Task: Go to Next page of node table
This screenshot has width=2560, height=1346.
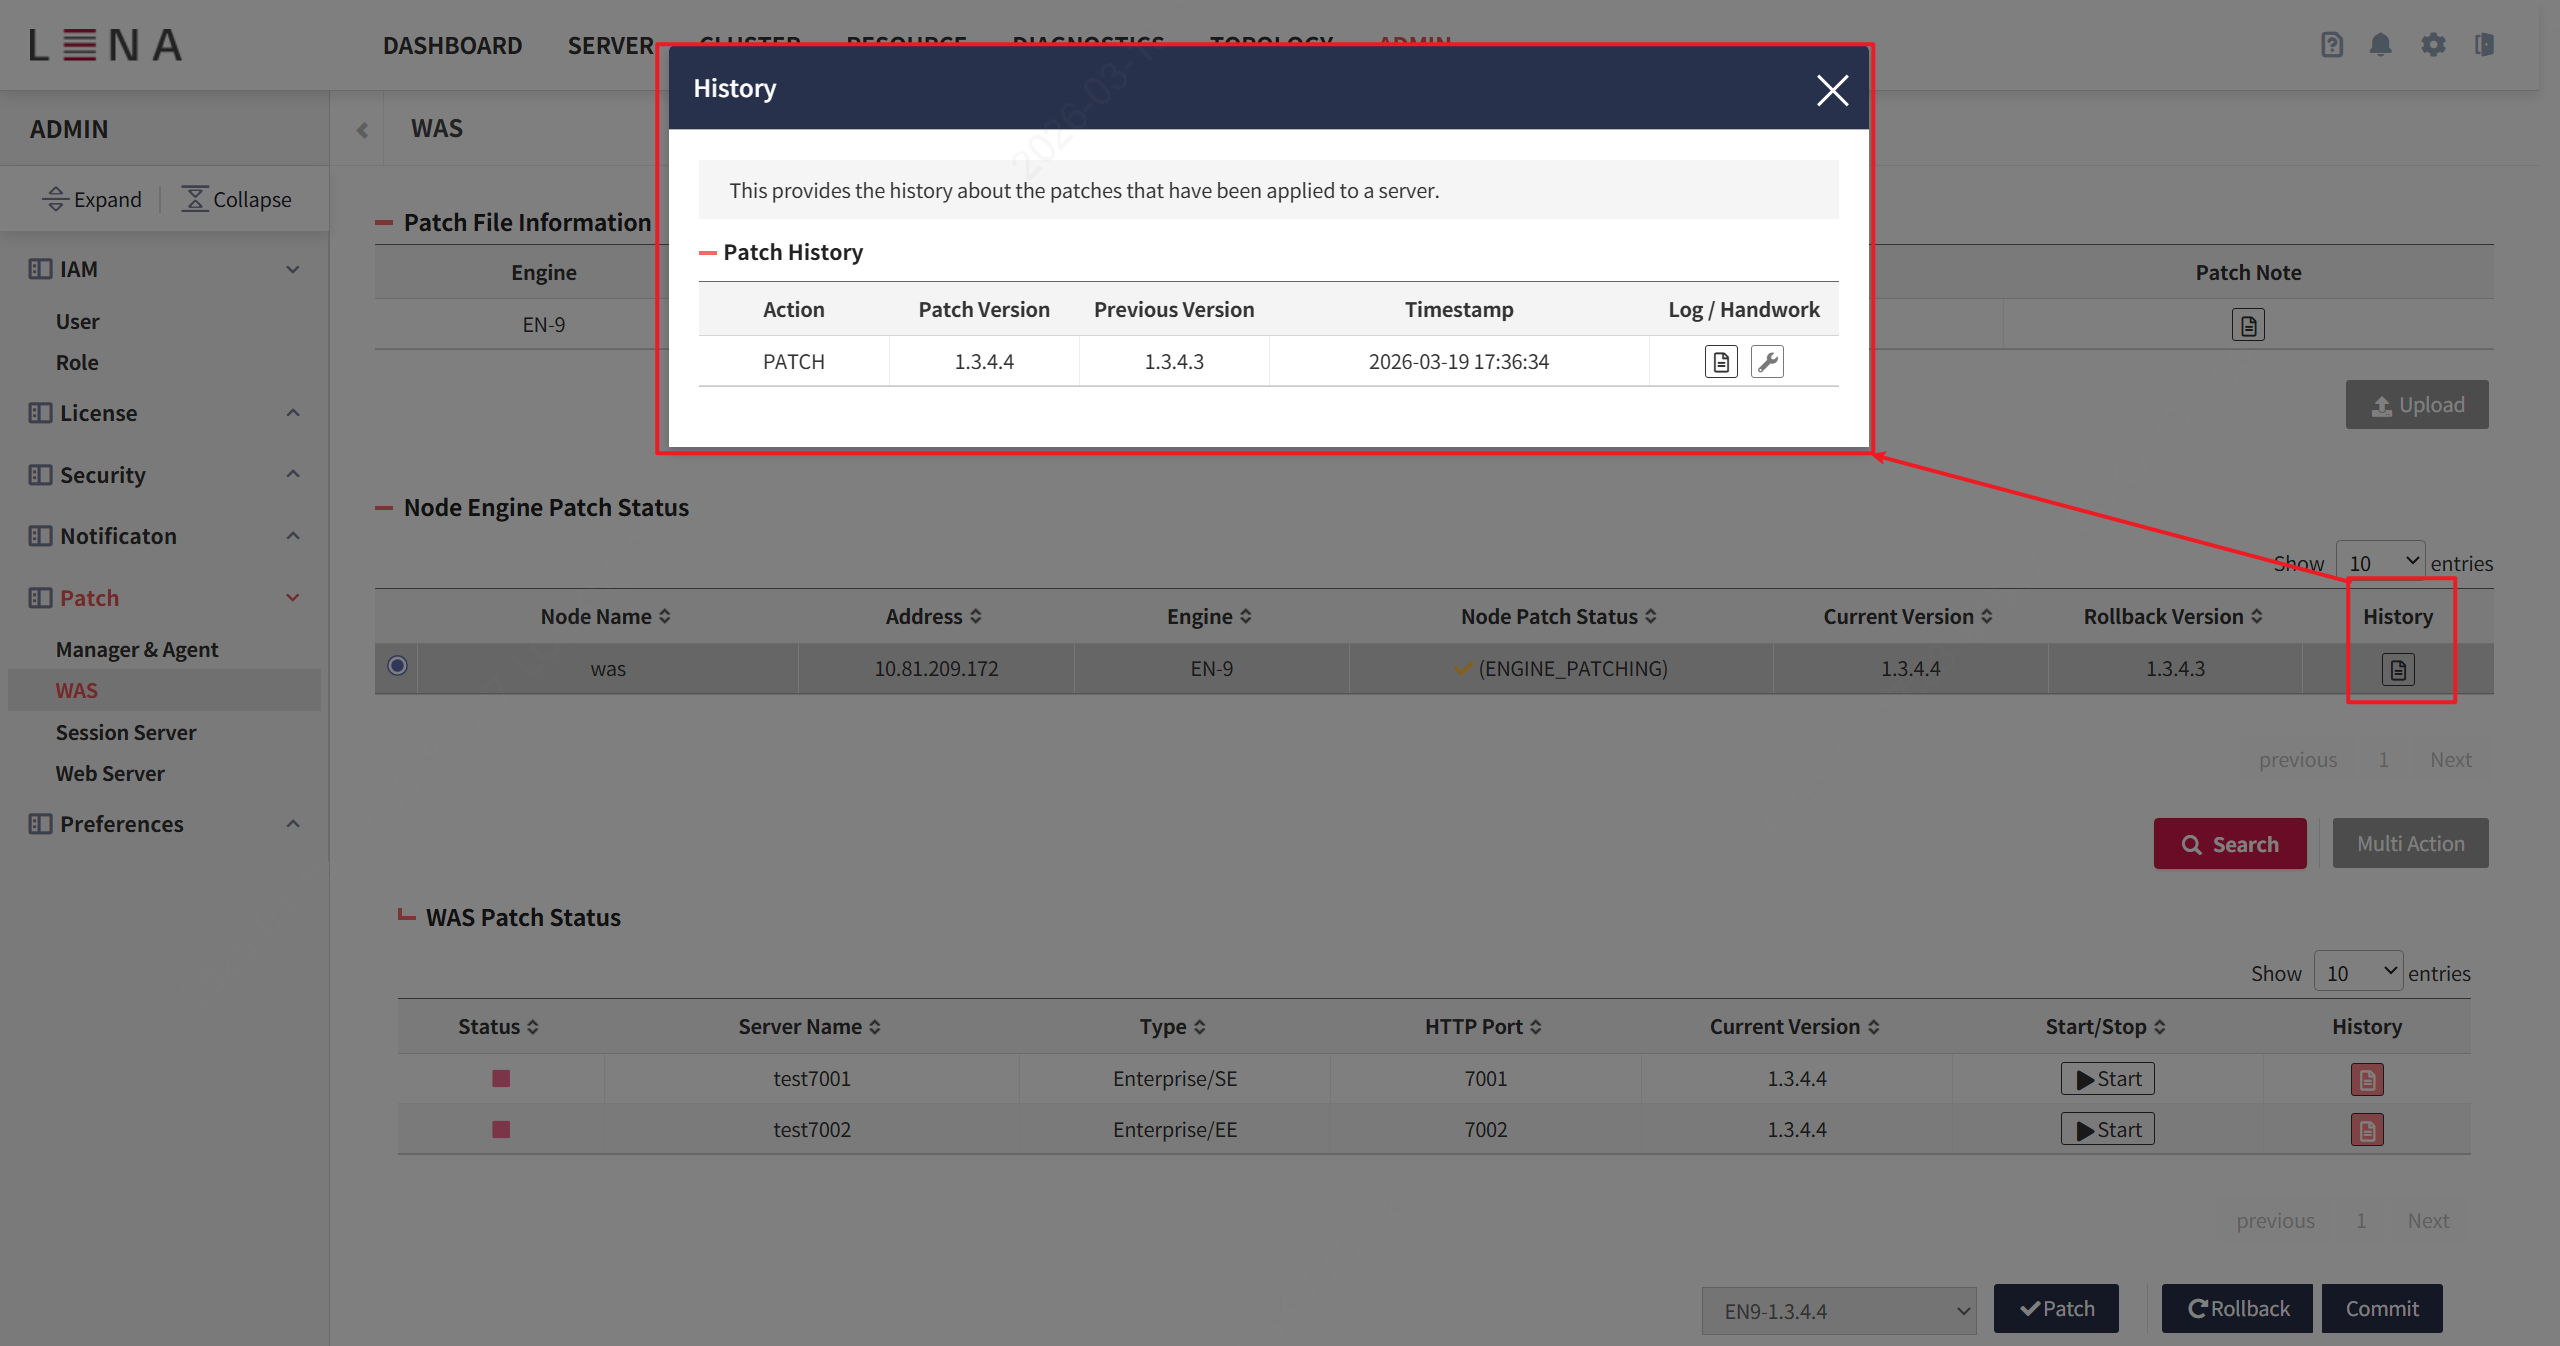Action: point(2450,760)
